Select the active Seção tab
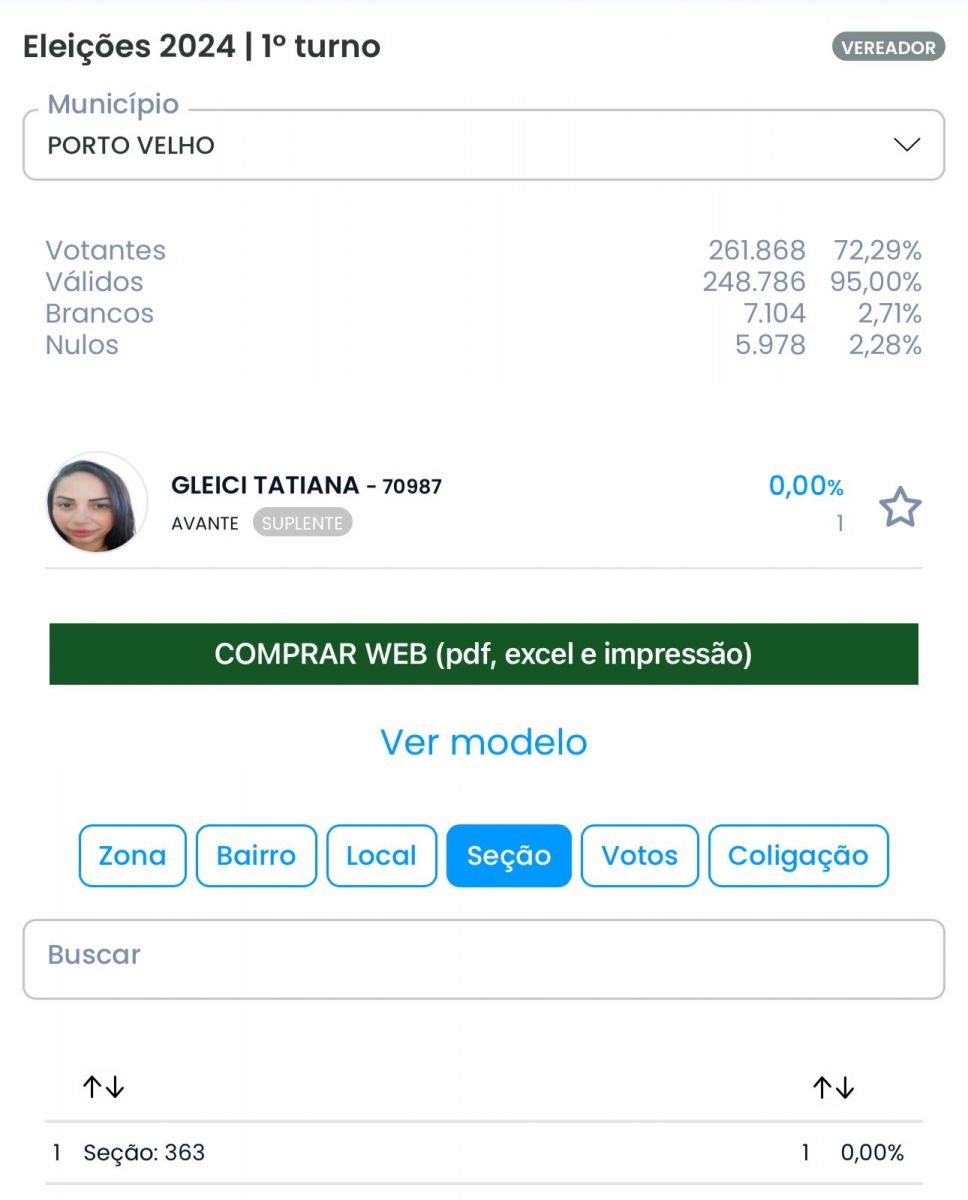Viewport: 968px width, 1200px height. pyautogui.click(x=509, y=856)
